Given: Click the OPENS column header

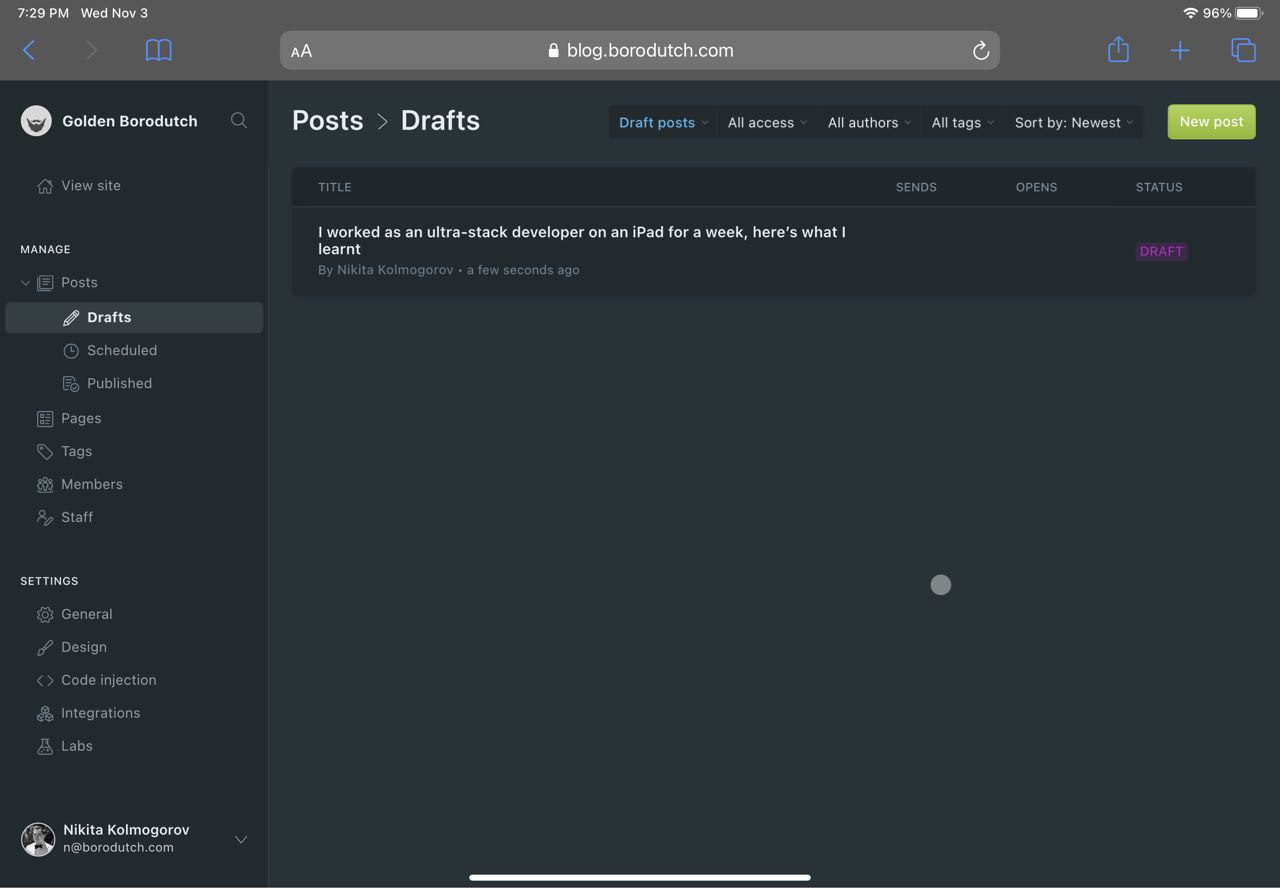Looking at the screenshot, I should pos(1036,187).
